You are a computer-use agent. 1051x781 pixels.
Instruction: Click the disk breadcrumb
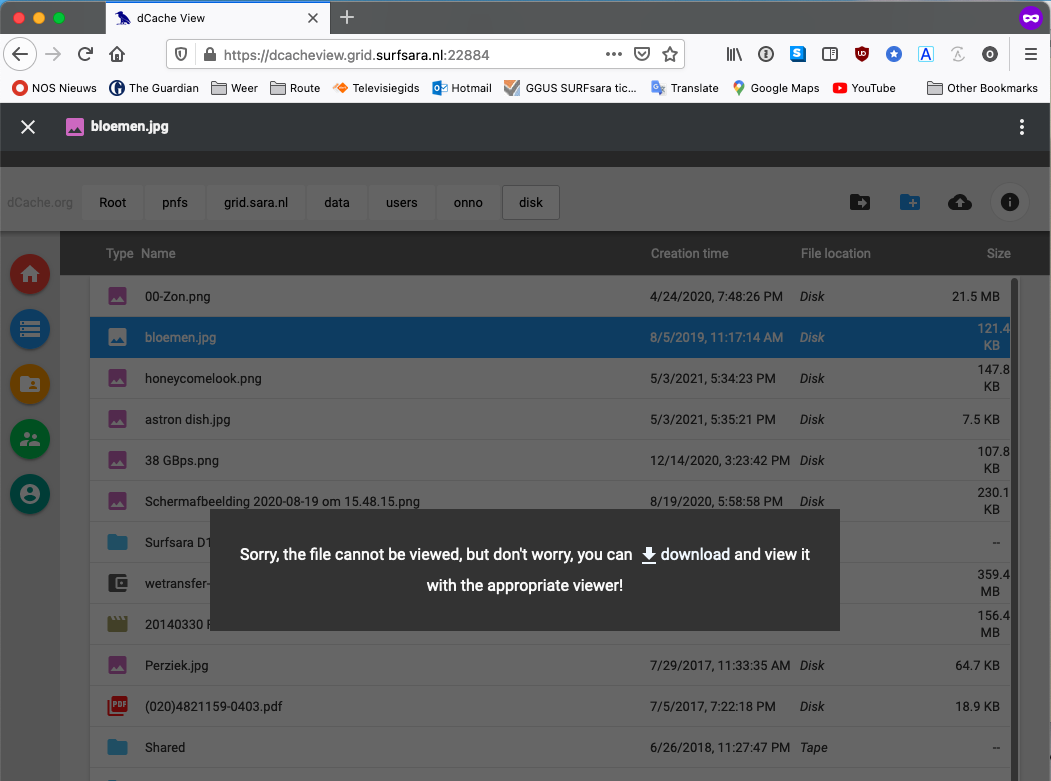tap(531, 202)
